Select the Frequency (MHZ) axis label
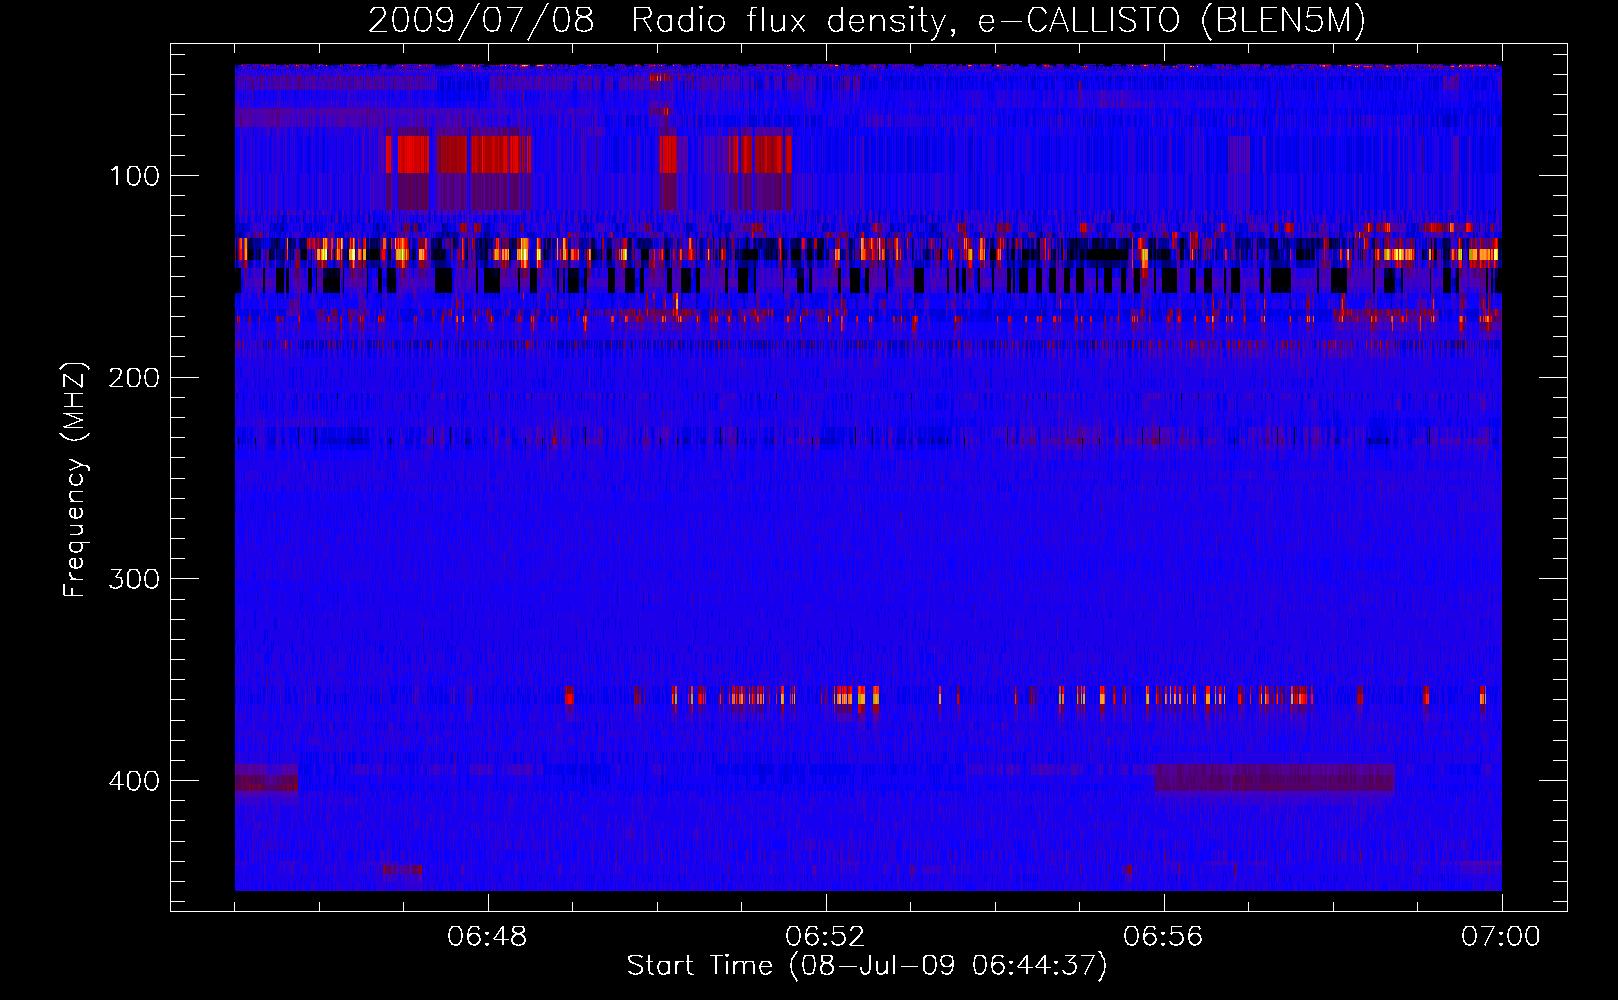Screen dimensions: 1618x1000 [75, 479]
